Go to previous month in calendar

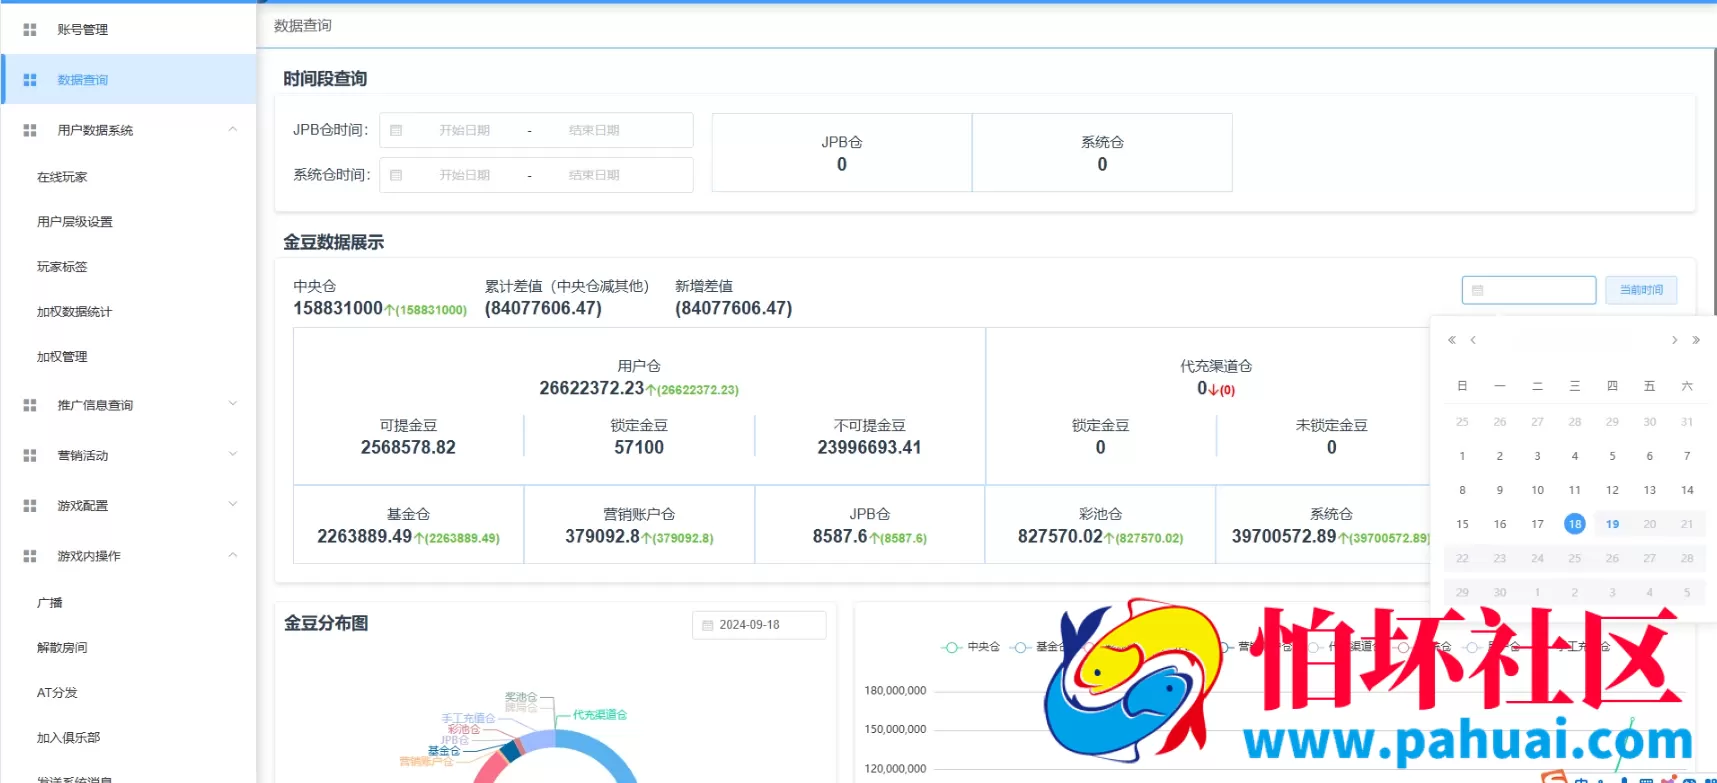(x=1473, y=340)
